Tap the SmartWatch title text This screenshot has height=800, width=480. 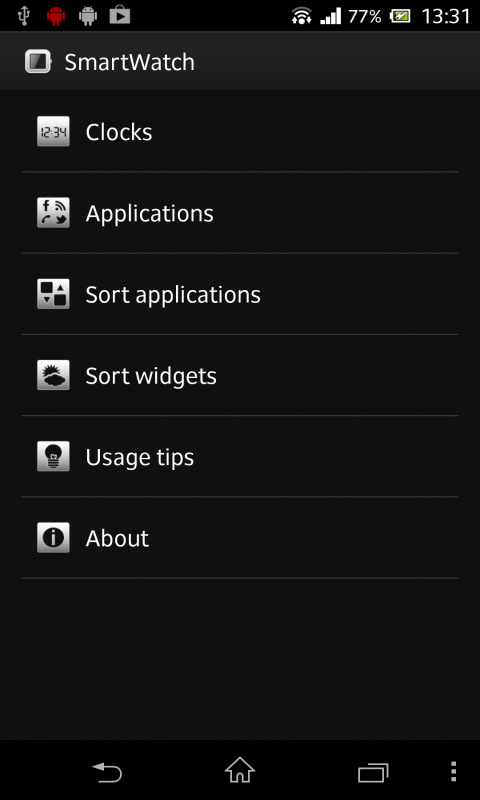[x=130, y=62]
